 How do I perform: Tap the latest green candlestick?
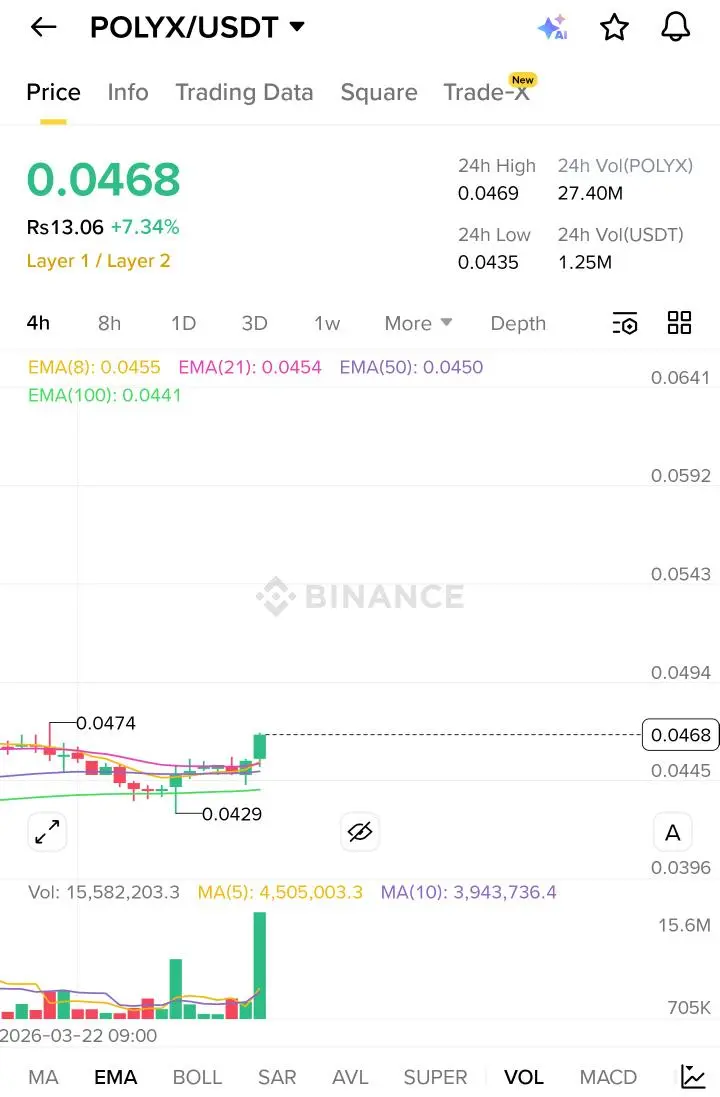(x=260, y=746)
